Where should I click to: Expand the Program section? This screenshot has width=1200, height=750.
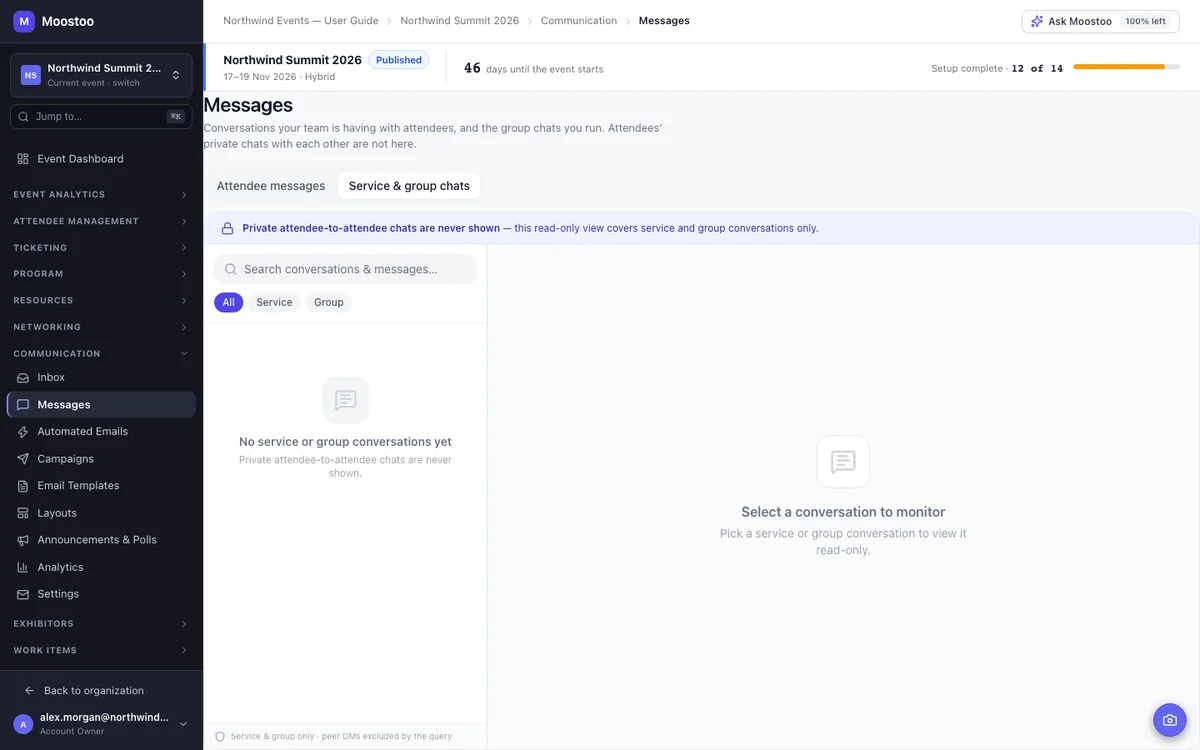(x=101, y=274)
